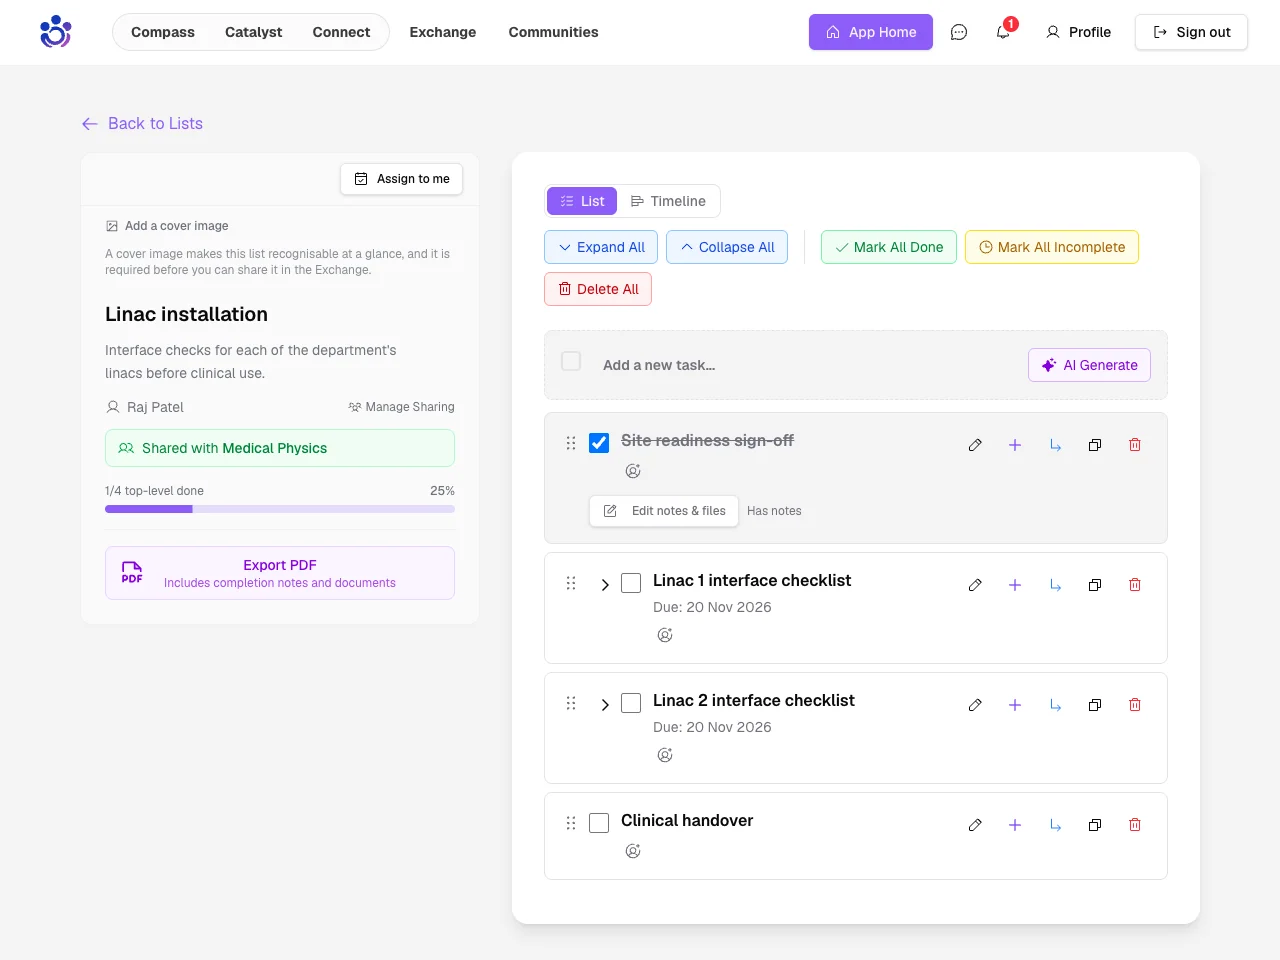The width and height of the screenshot is (1280, 960).
Task: Click the Expand All button
Action: [x=601, y=247]
